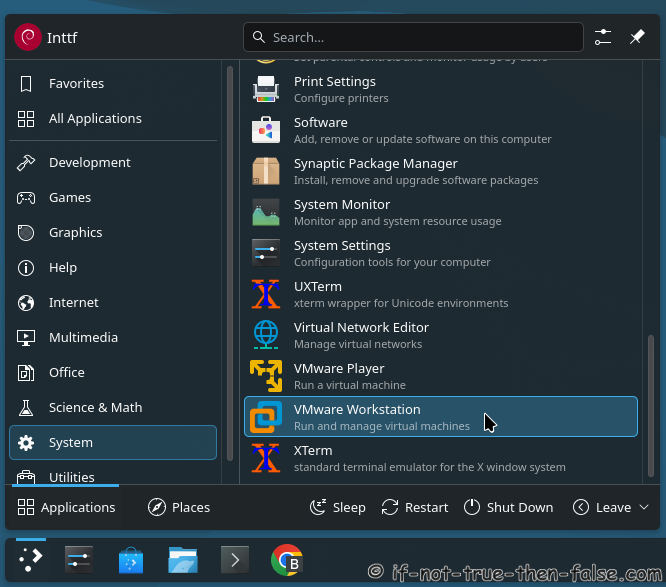This screenshot has height=587, width=666.
Task: Open the Graphics category
Action: [113, 233]
